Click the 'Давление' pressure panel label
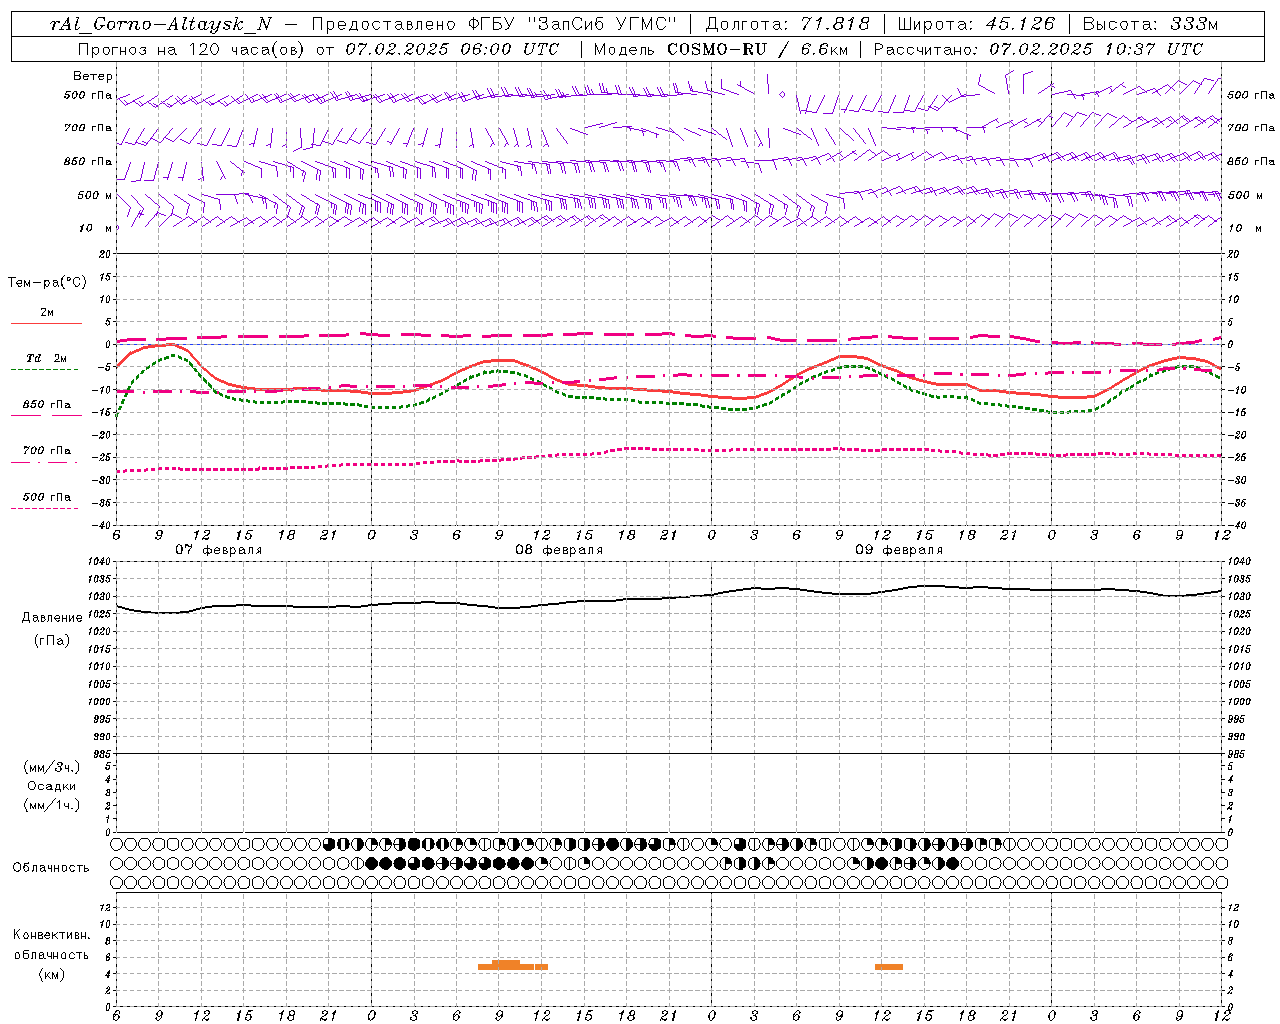Viewport: 1280px width, 1024px height. (52, 618)
